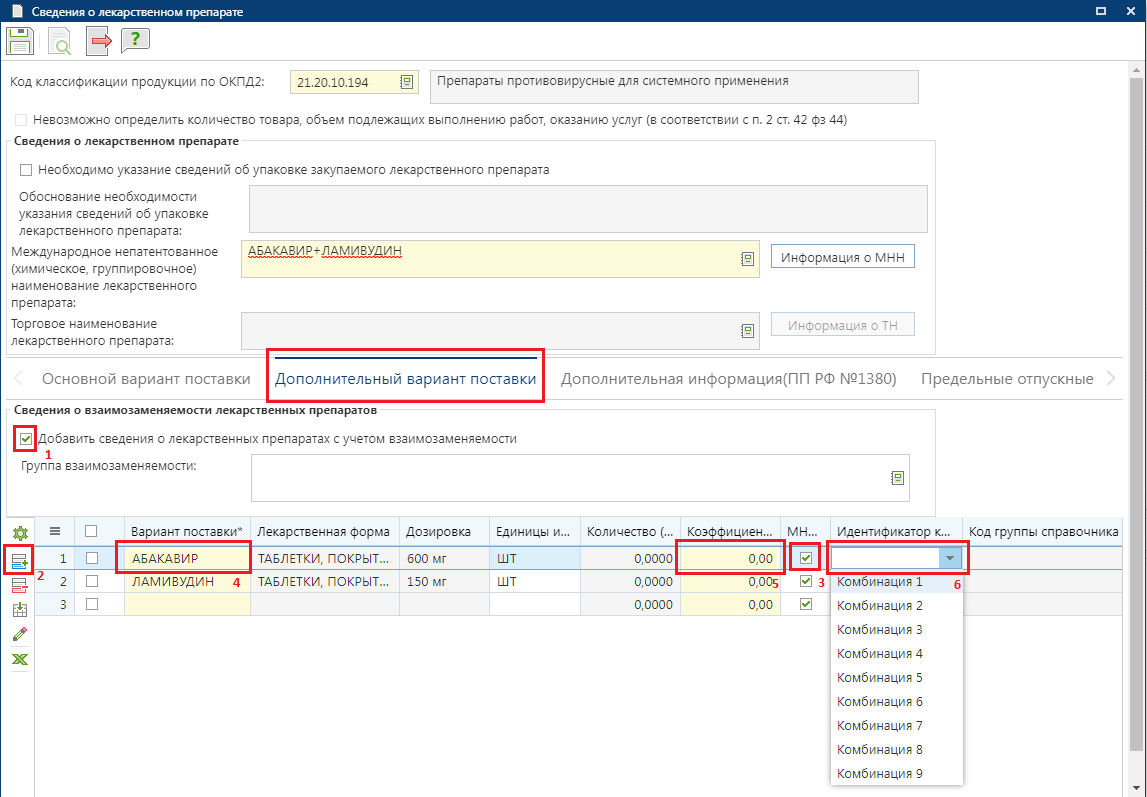This screenshot has width=1147, height=797.
Task: Click the import-into-table icon
Action: pos(20,609)
